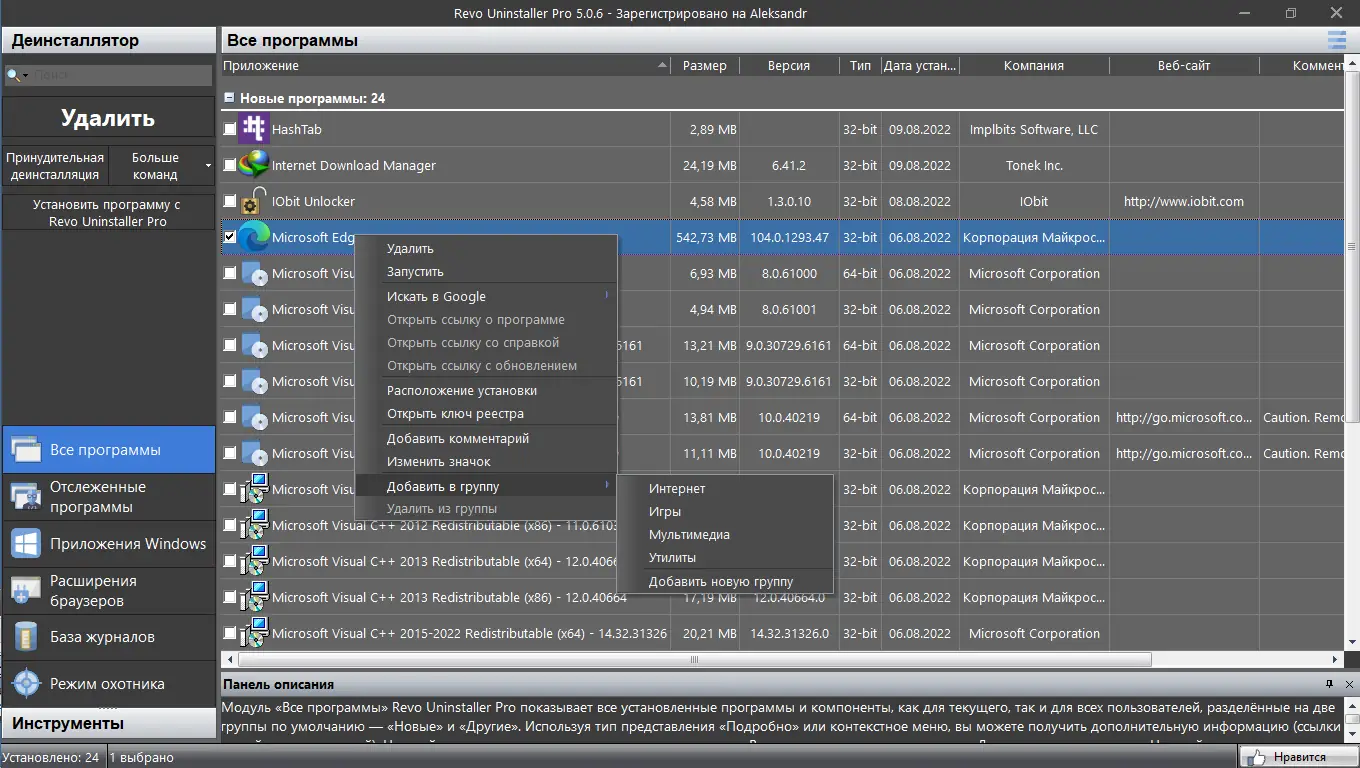The height and width of the screenshot is (768, 1360).
Task: Open the view menu via the blue lines icon
Action: coord(1337,40)
